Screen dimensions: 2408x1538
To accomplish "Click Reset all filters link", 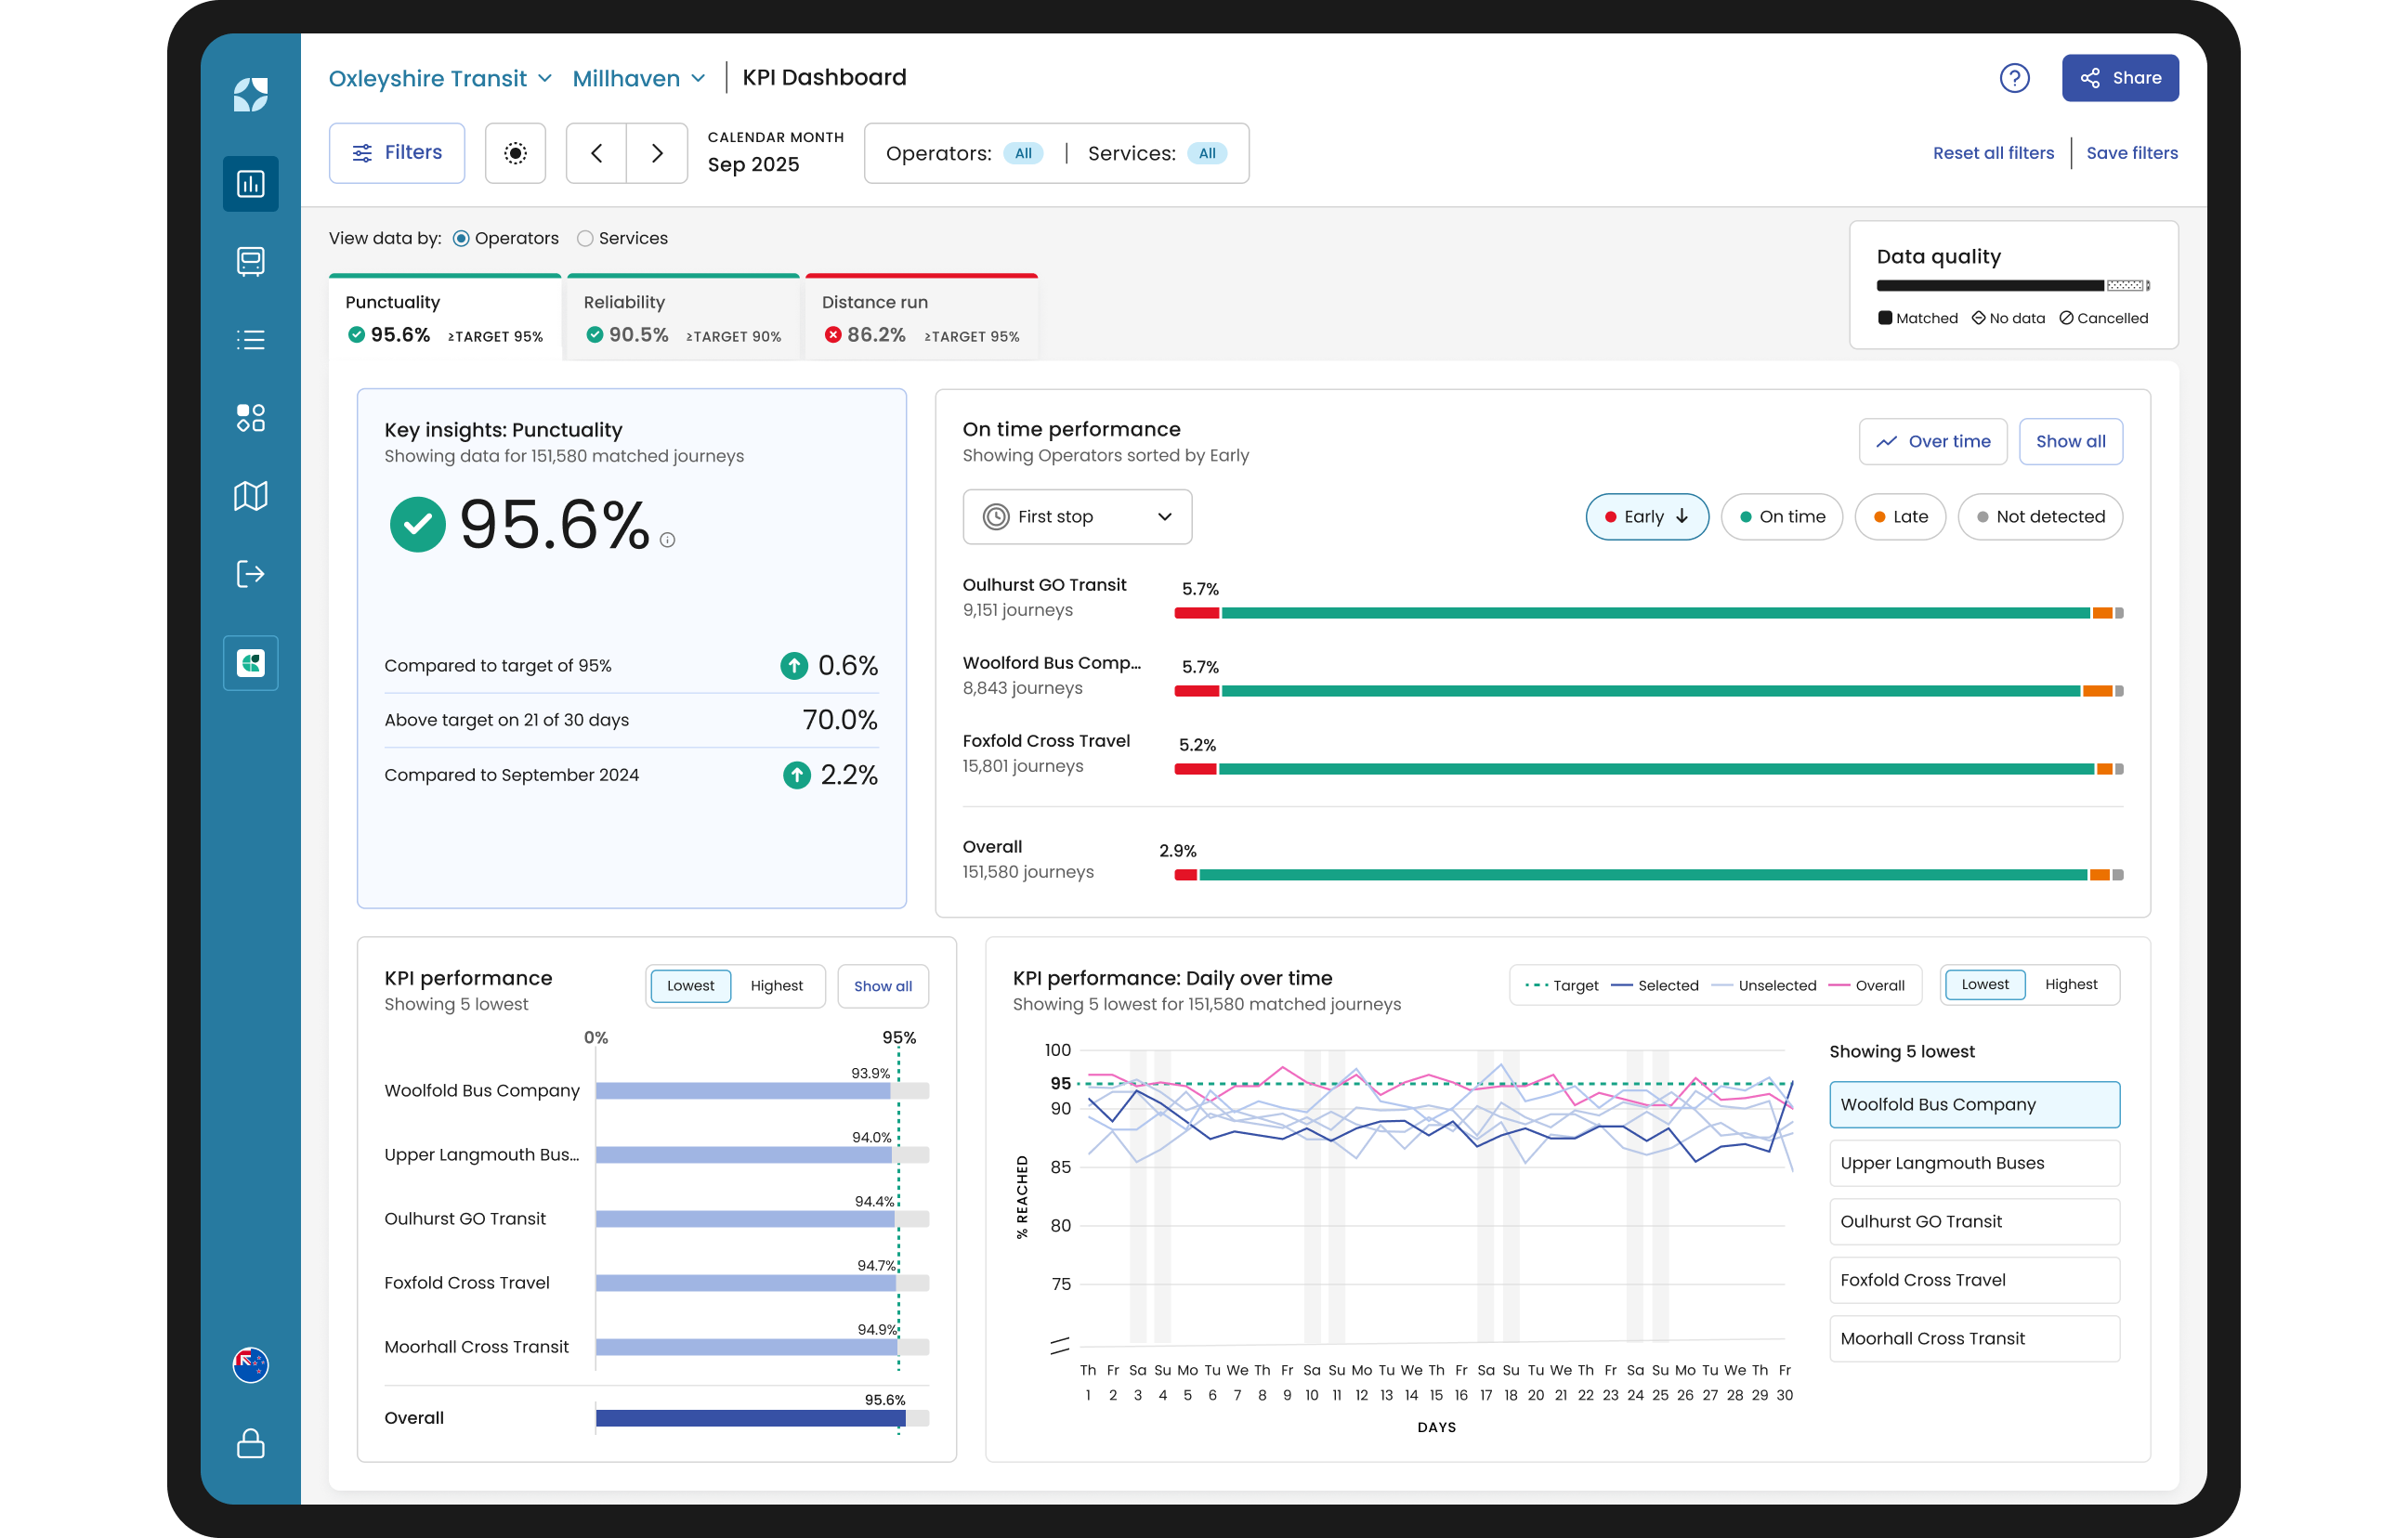I will tap(1993, 153).
